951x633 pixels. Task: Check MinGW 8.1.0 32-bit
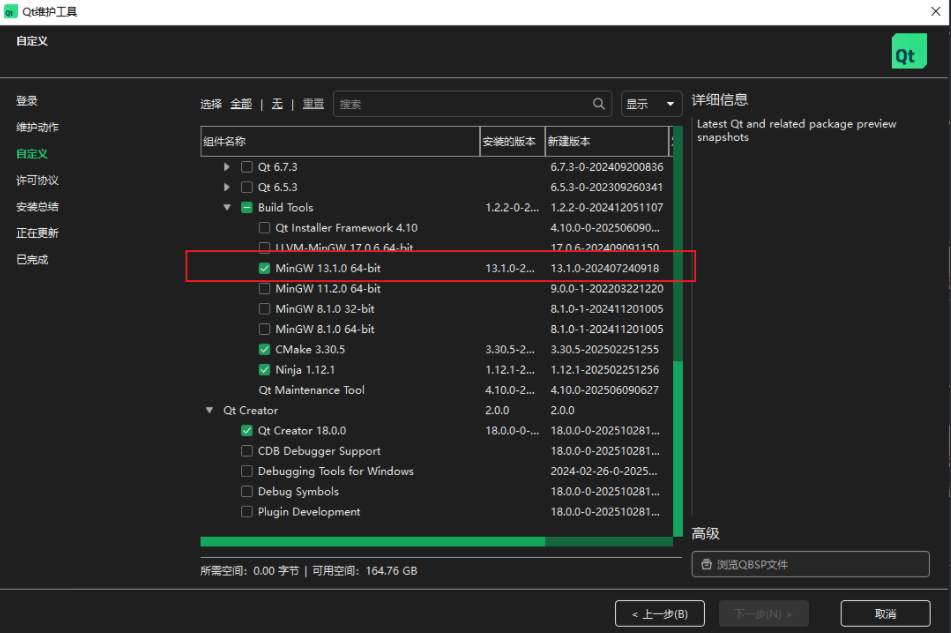(x=264, y=309)
